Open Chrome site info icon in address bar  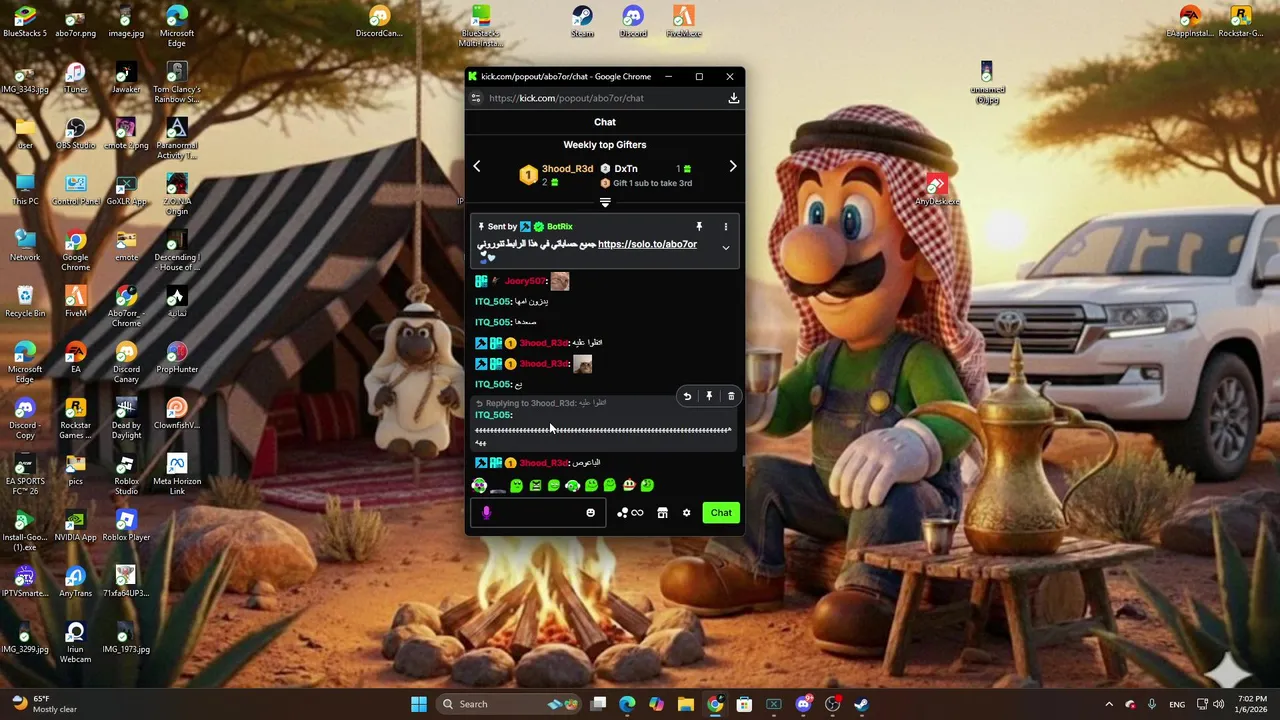tap(476, 98)
